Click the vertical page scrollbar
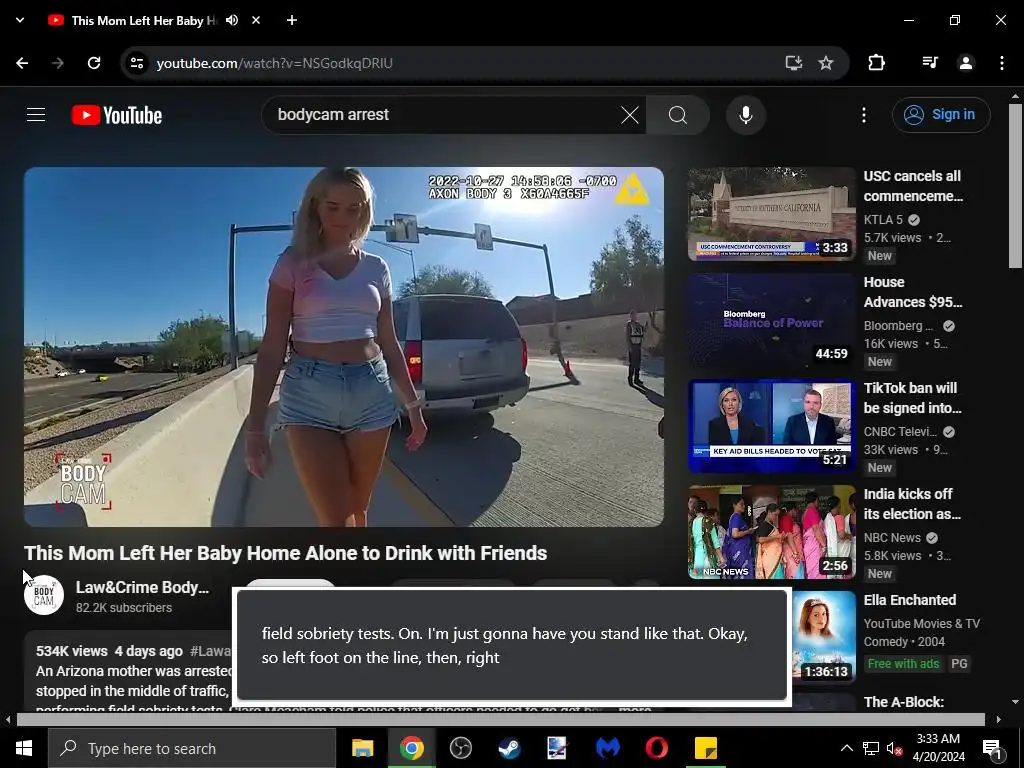Viewport: 1024px width, 768px height. tap(1015, 186)
